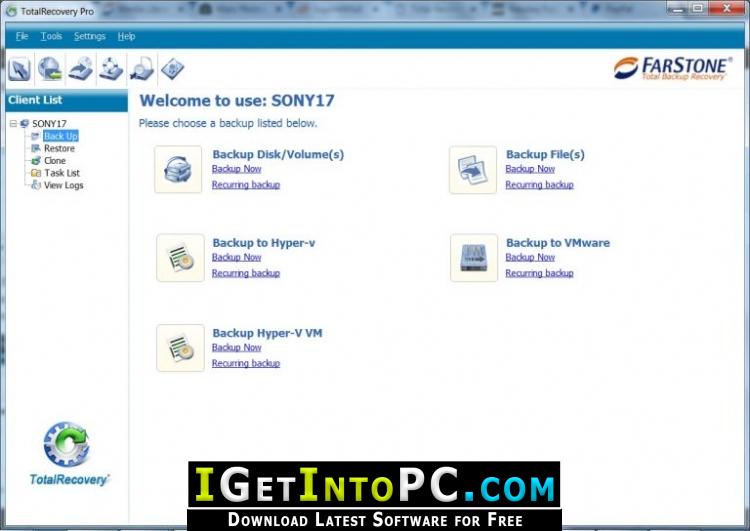Click the icon beside Restore tree item
The width and height of the screenshot is (750, 531).
[x=35, y=148]
